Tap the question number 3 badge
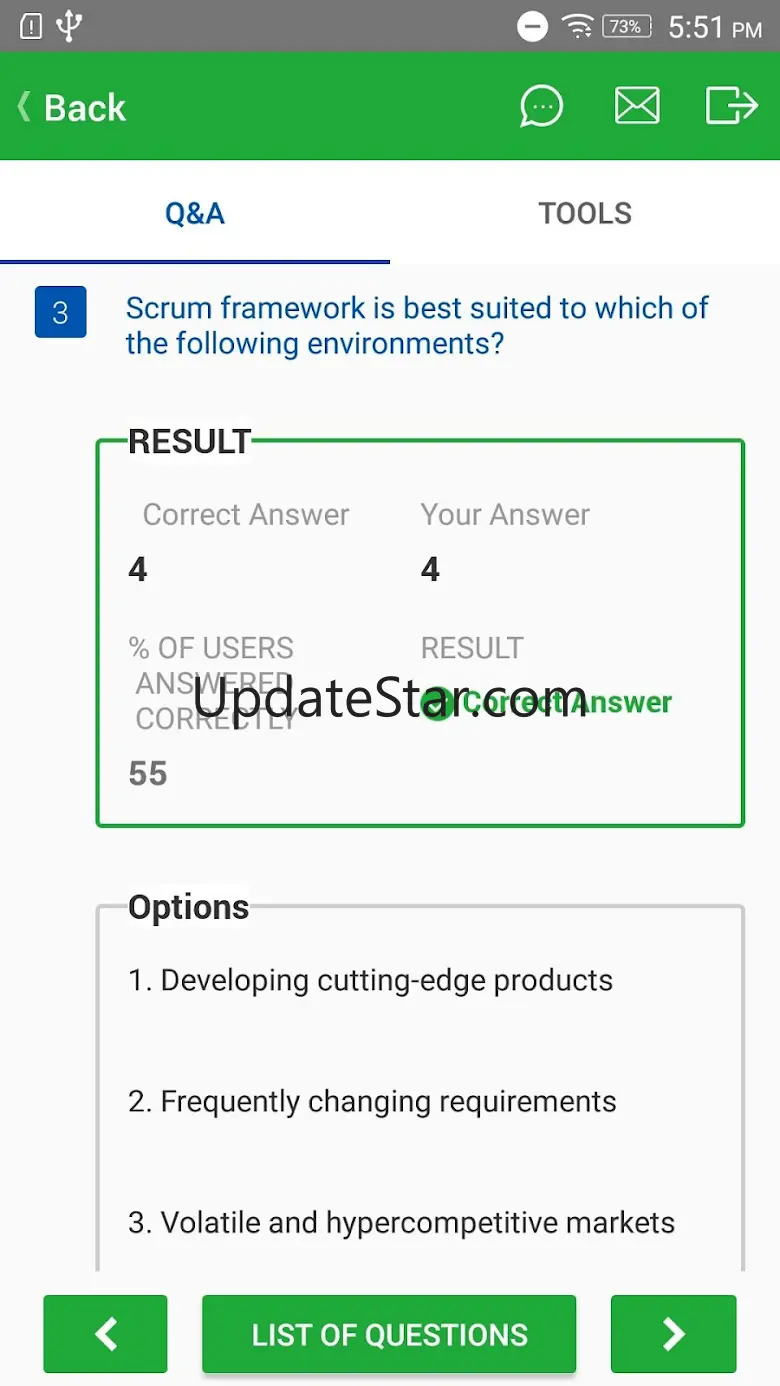The height and width of the screenshot is (1386, 780). [x=60, y=312]
